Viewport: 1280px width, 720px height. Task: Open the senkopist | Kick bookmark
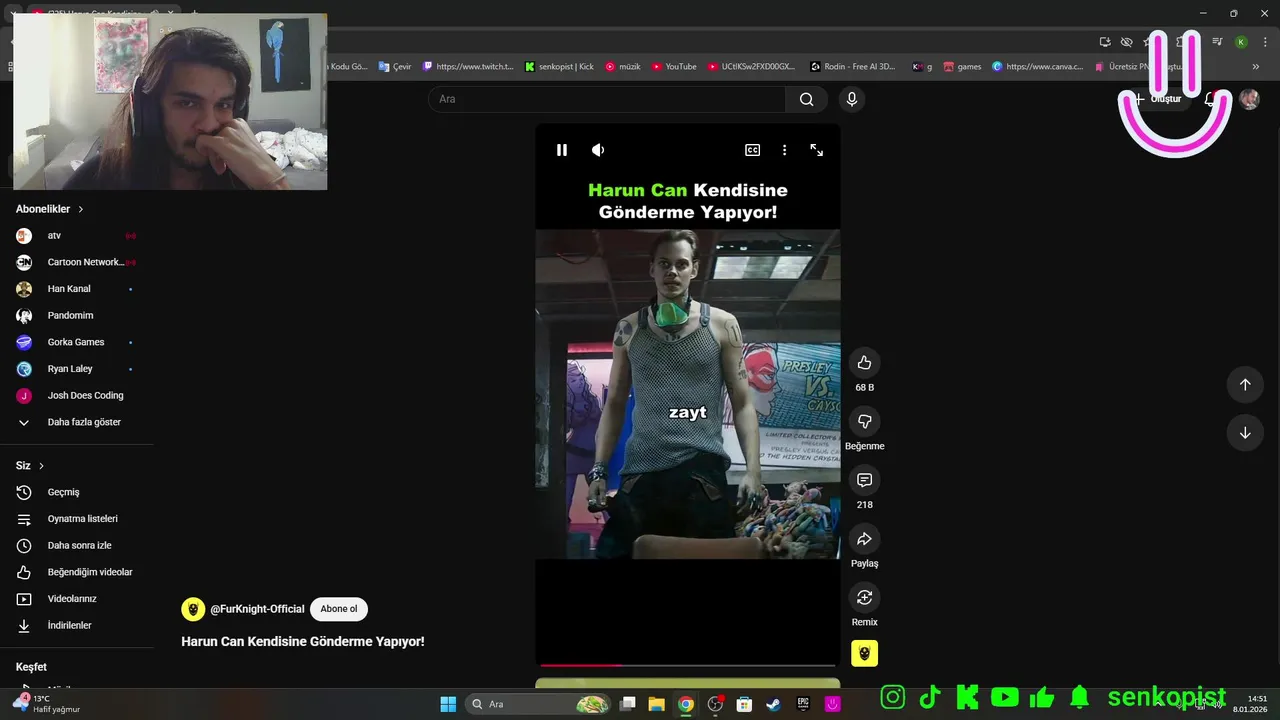pos(559,67)
